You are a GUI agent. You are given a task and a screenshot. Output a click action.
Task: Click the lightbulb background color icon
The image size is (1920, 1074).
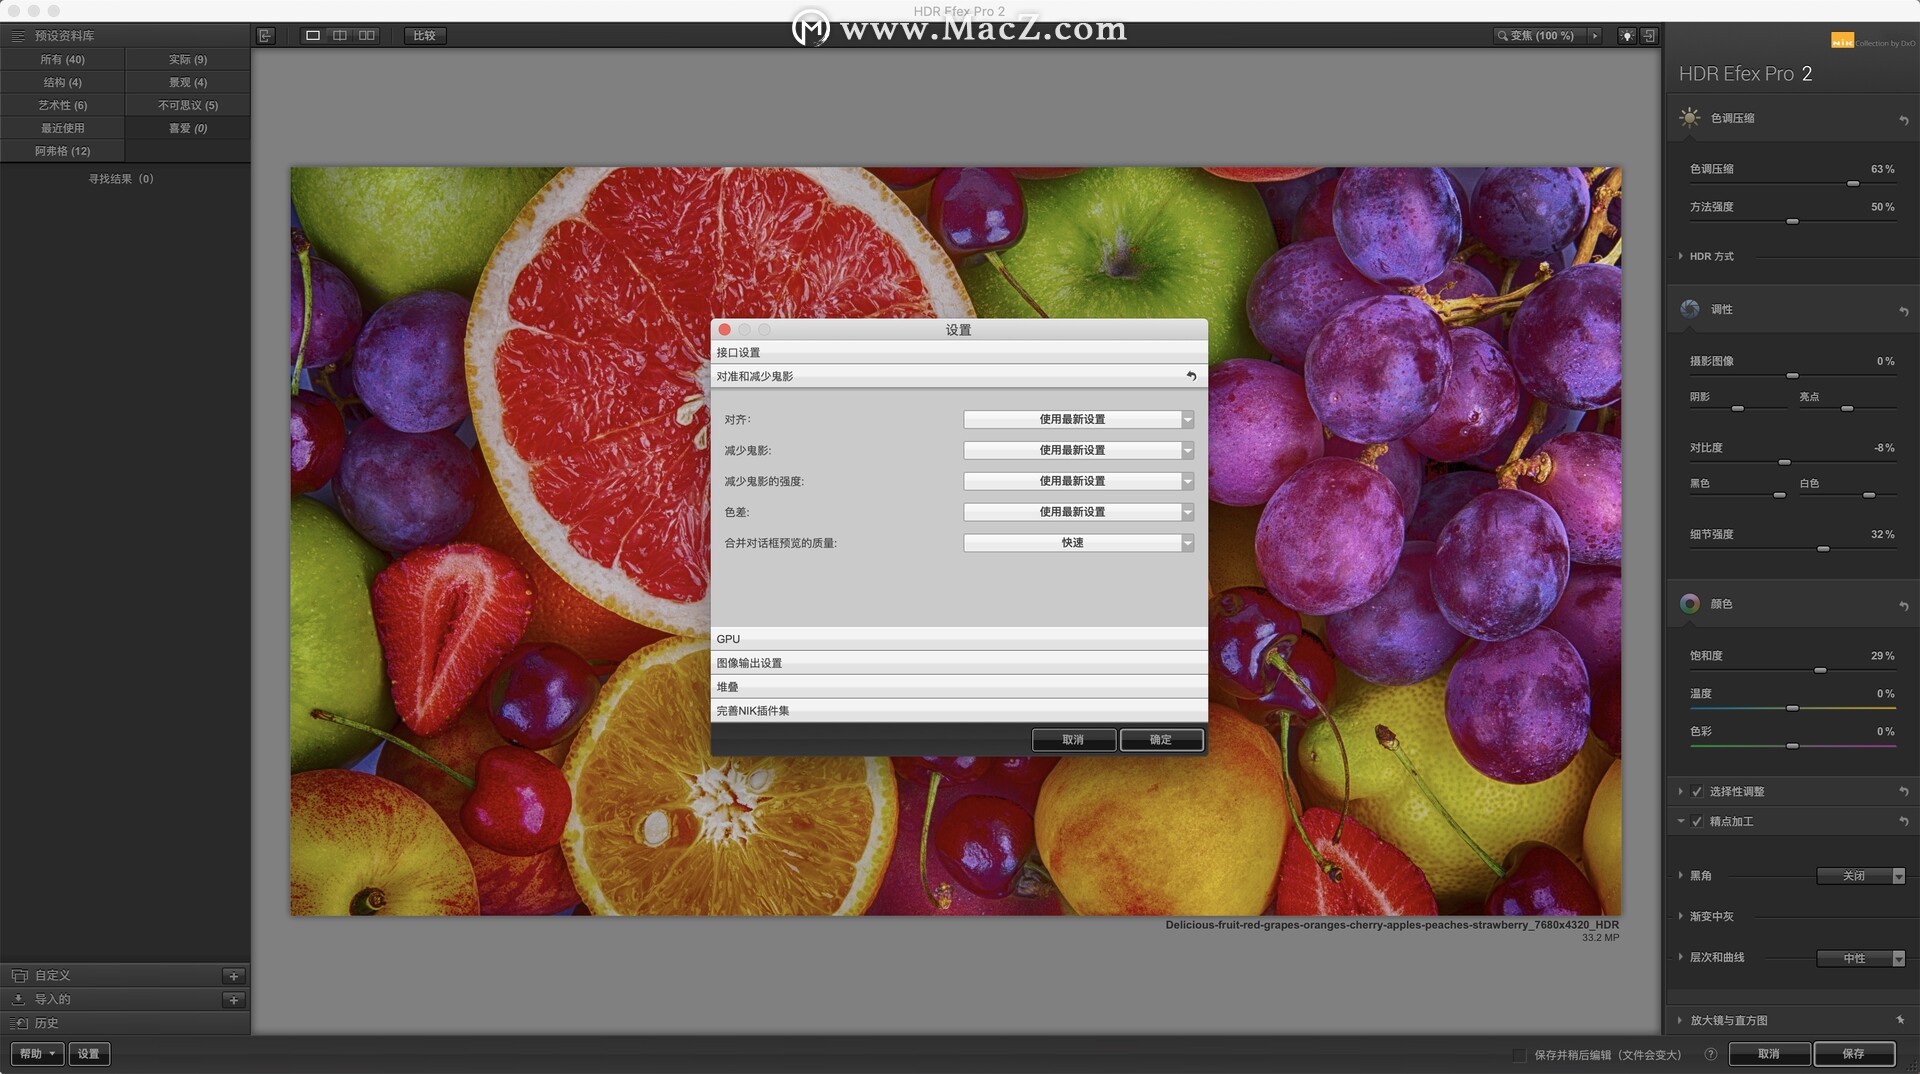[1627, 35]
